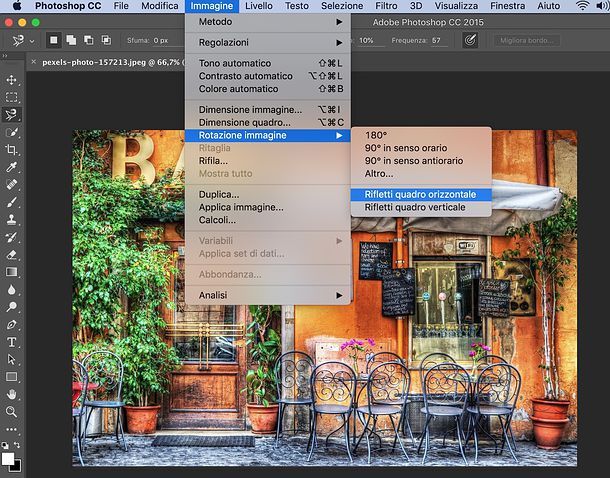
Task: Click the background color swatch
Action: coord(17,467)
